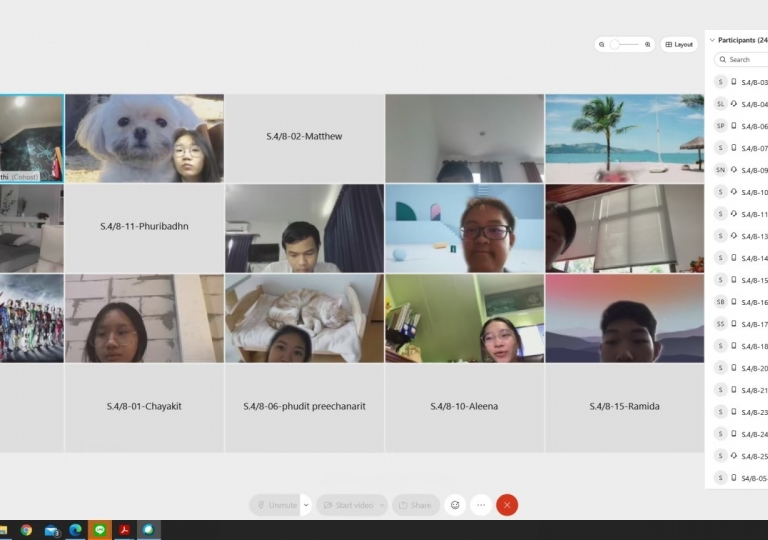Click the SP avatar for participant S.4/8-06
768x540 pixels.
[x=720, y=126]
